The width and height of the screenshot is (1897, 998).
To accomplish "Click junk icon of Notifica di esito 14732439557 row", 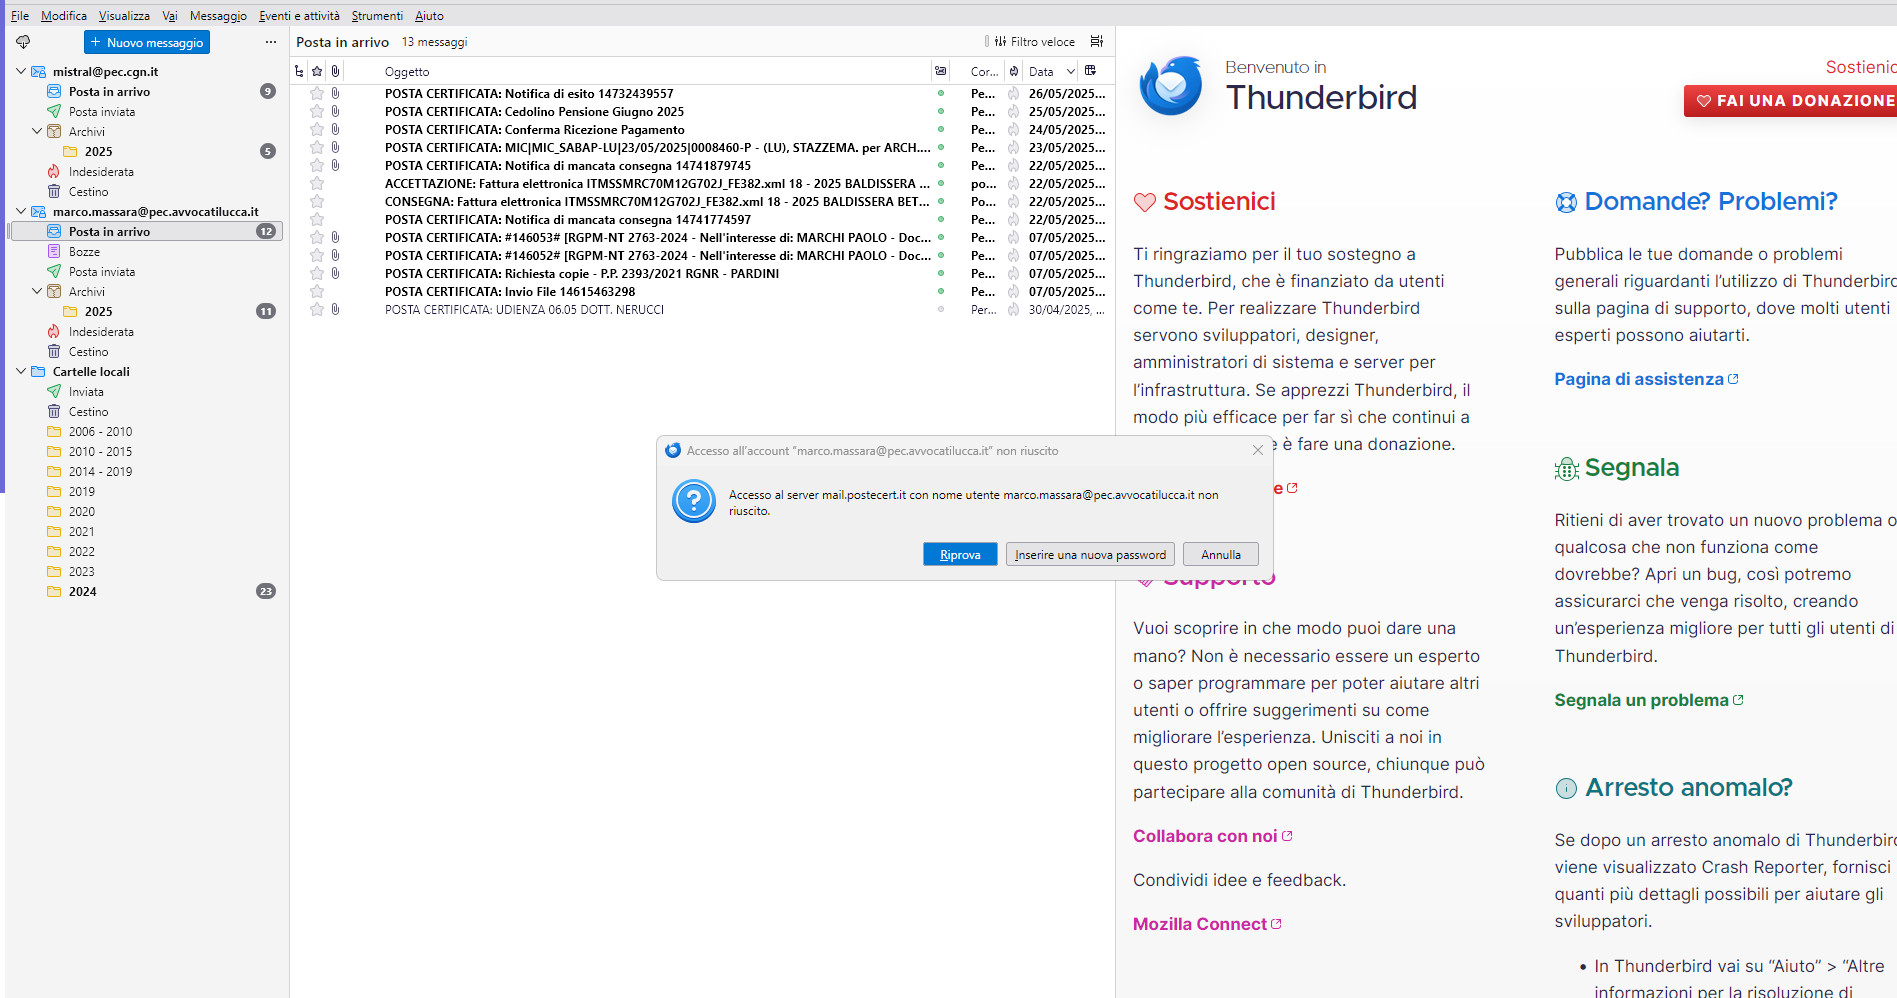I will pyautogui.click(x=1013, y=94).
